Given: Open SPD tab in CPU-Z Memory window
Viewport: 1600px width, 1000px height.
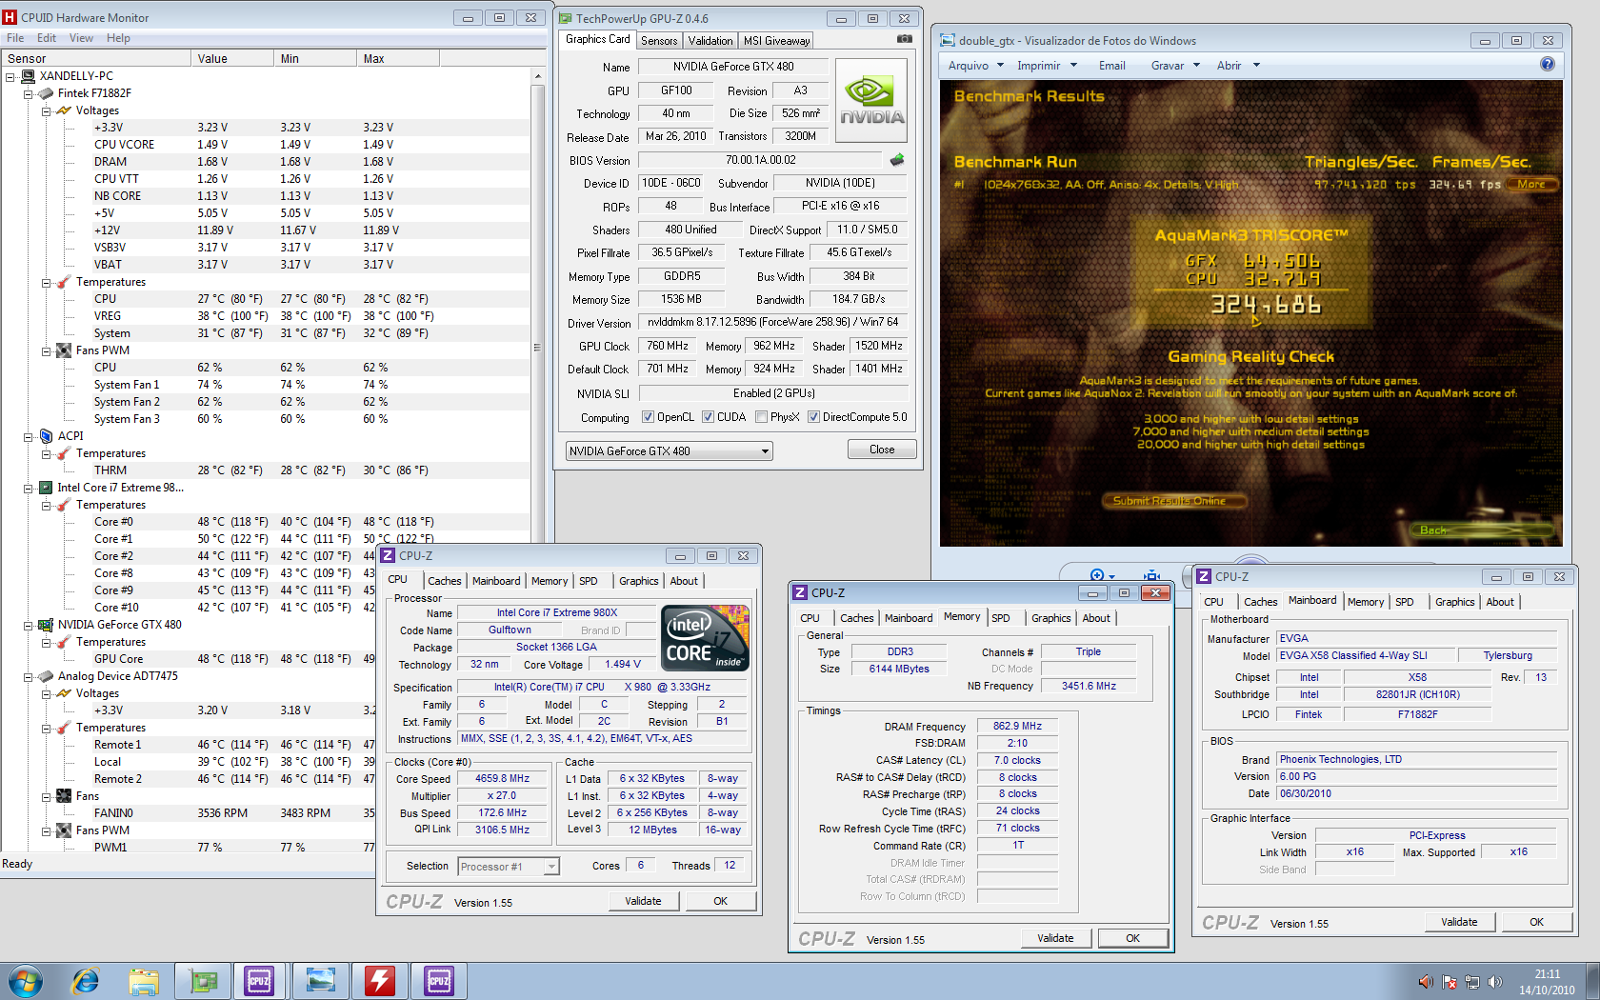Looking at the screenshot, I should [1001, 618].
